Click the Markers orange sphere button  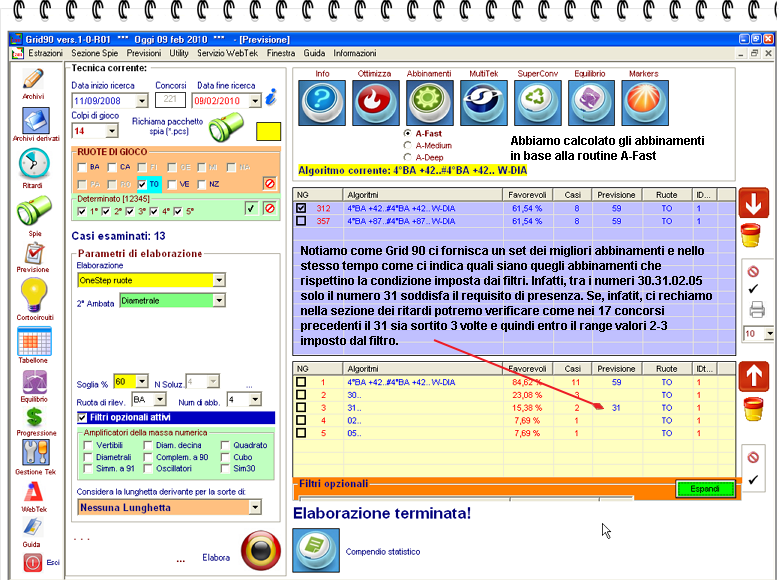(x=645, y=103)
